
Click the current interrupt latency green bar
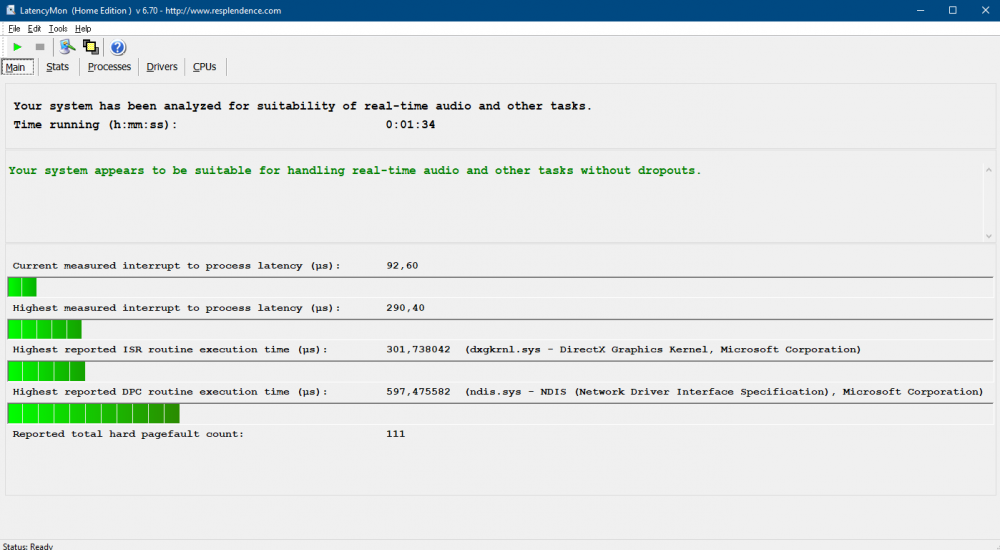coord(22,287)
